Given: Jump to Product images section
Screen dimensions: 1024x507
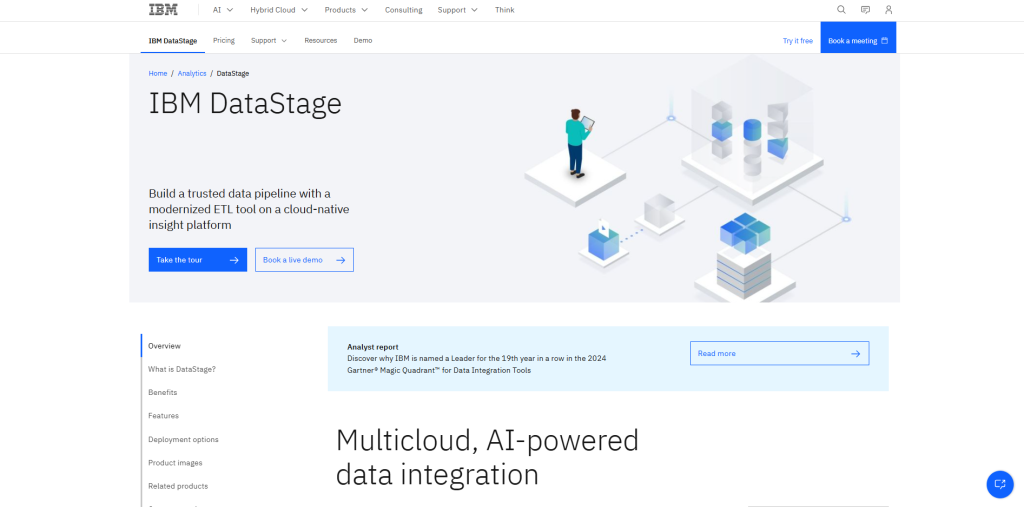Looking at the screenshot, I should pos(175,463).
